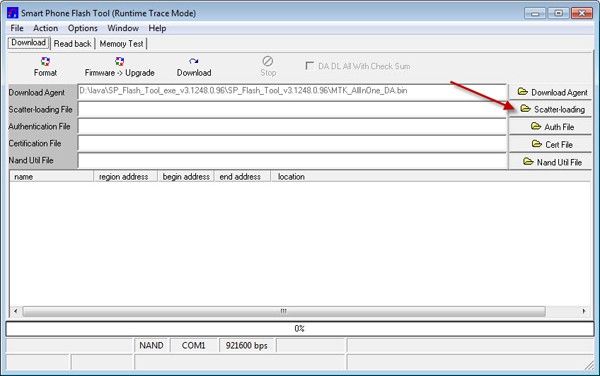The height and width of the screenshot is (376, 600).
Task: Switch to the Read back tab
Action: click(x=72, y=44)
